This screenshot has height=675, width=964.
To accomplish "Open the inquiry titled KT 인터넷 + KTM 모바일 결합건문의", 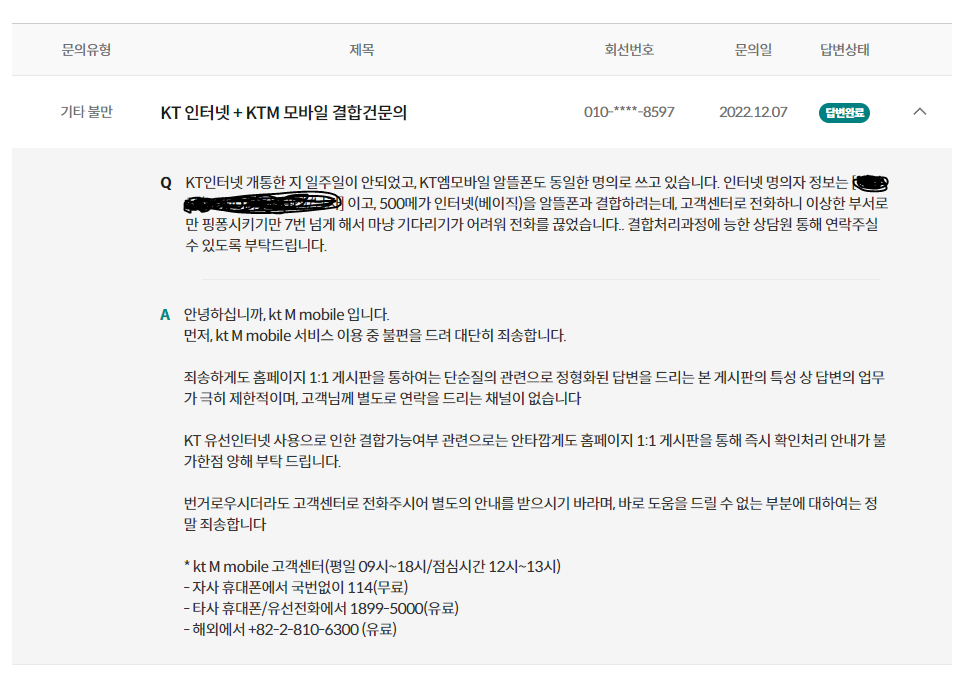I will click(283, 112).
